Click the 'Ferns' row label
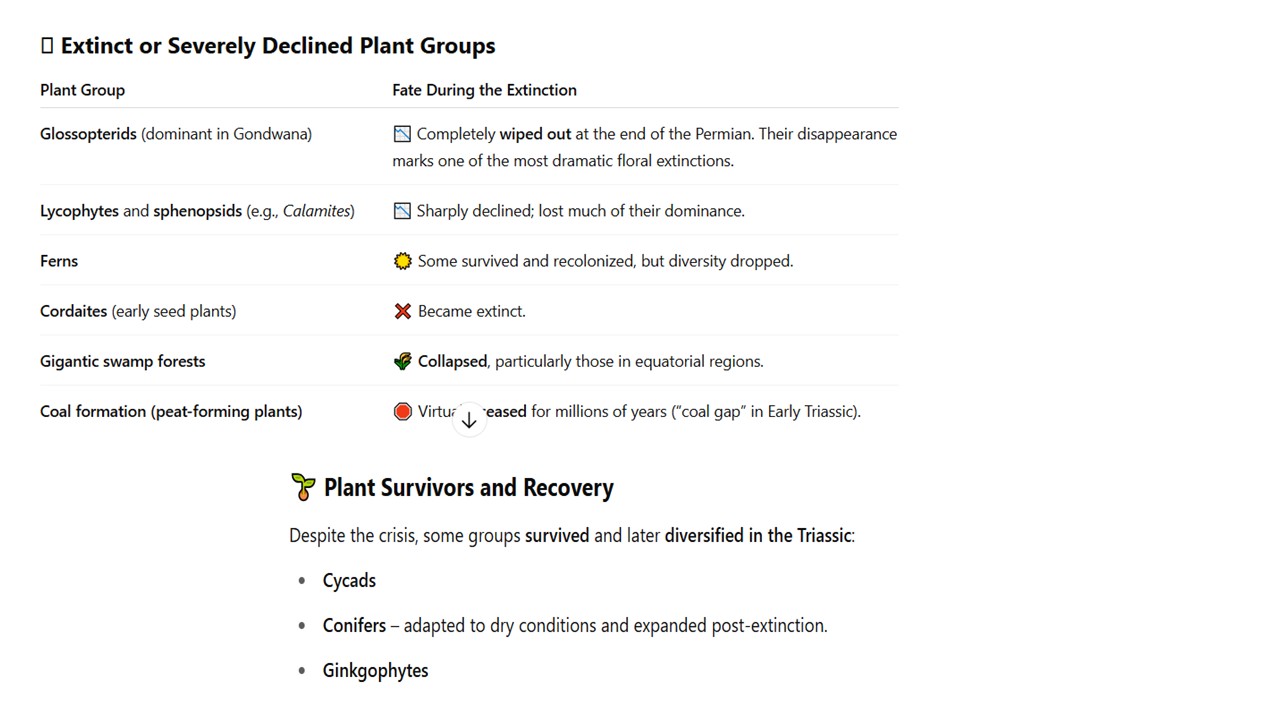1280x720 pixels. pos(59,261)
